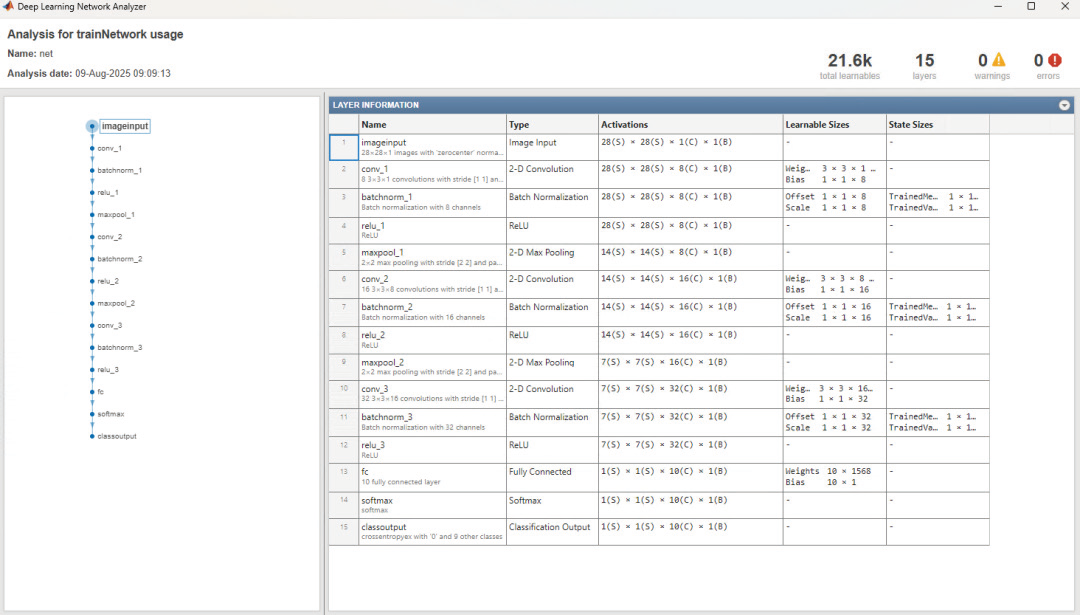
Task: Click Image Input type cell
Action: (x=552, y=147)
